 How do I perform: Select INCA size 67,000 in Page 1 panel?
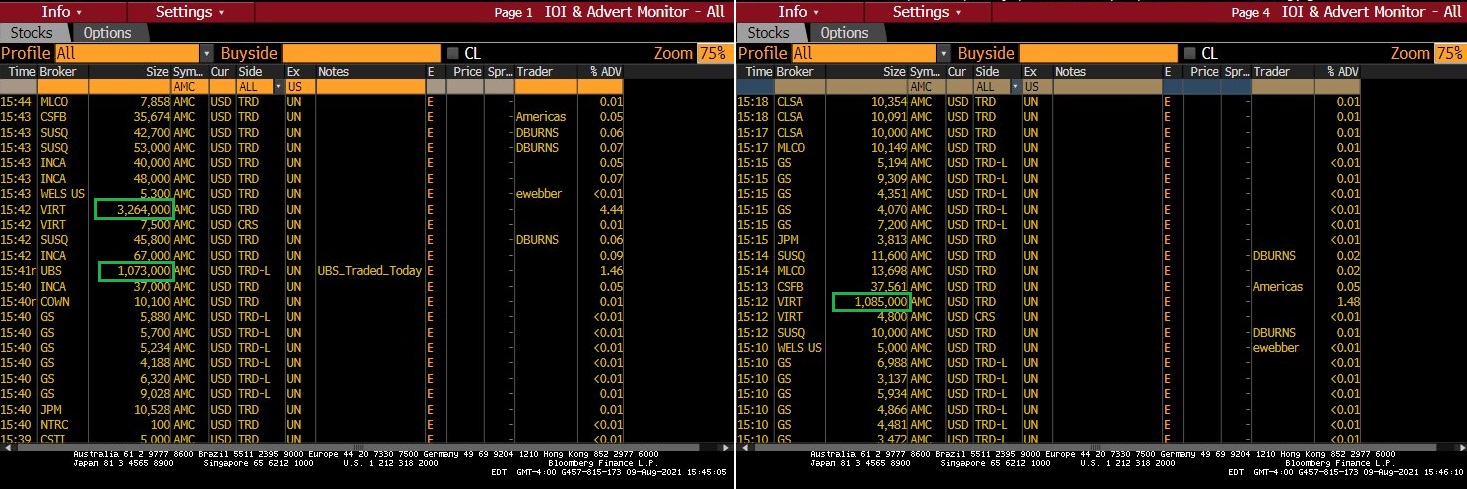pyautogui.click(x=150, y=256)
